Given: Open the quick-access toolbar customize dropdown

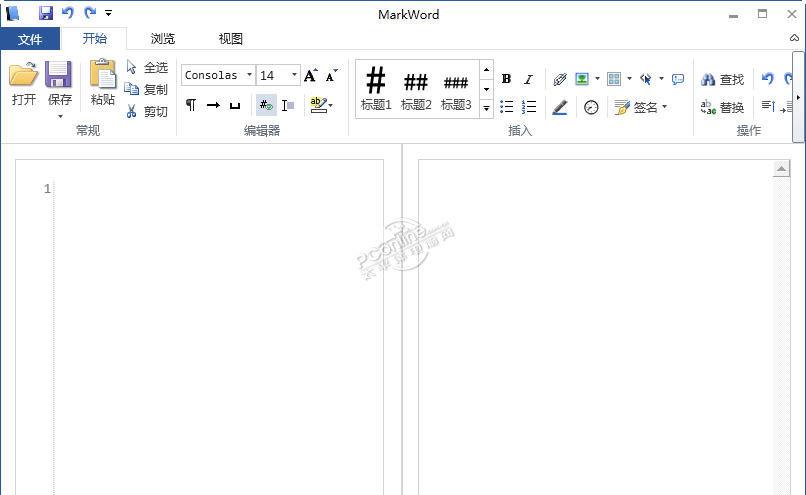Looking at the screenshot, I should 108,13.
